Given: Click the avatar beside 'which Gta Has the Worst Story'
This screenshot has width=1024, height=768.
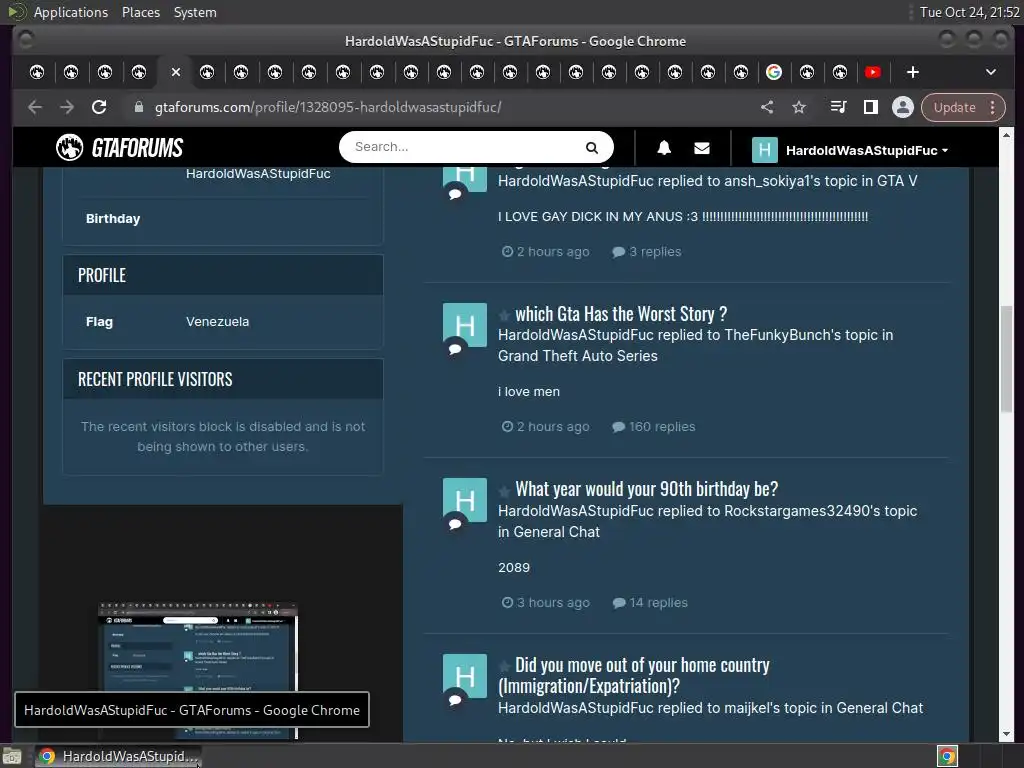Looking at the screenshot, I should pos(464,325).
